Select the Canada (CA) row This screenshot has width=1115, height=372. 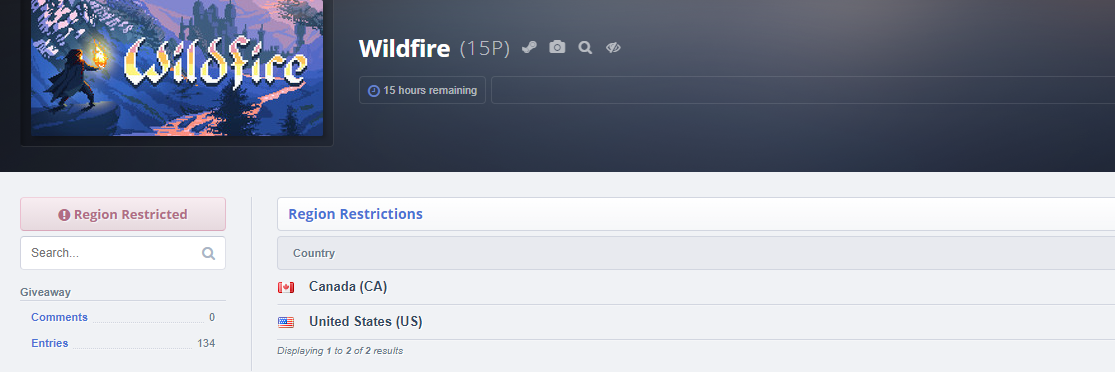pos(696,287)
